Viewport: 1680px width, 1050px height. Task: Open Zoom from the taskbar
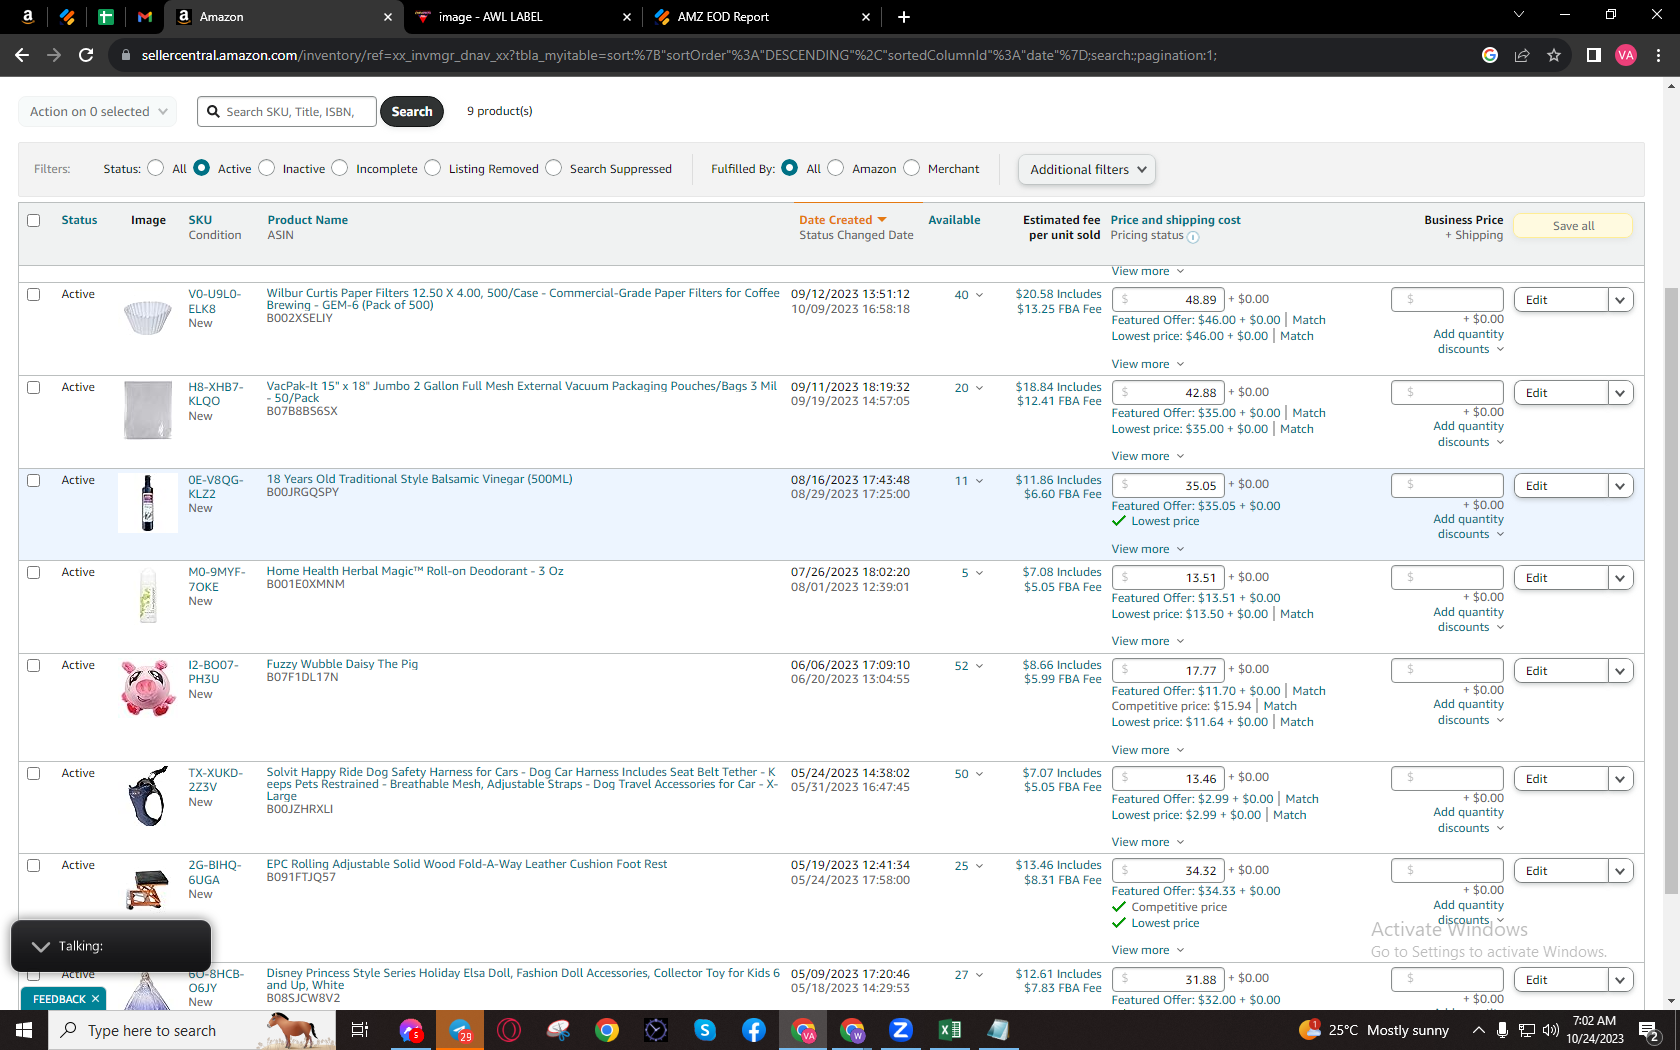901,1030
